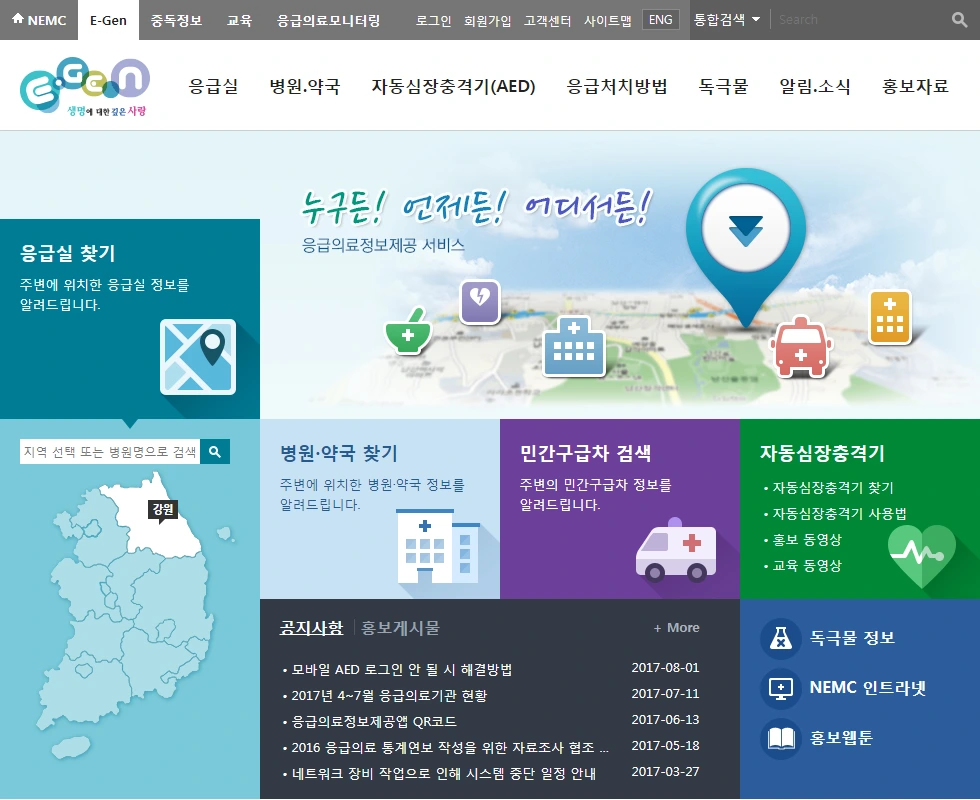Click the red ambulance icon in banner
Image resolution: width=980 pixels, height=800 pixels.
point(801,346)
